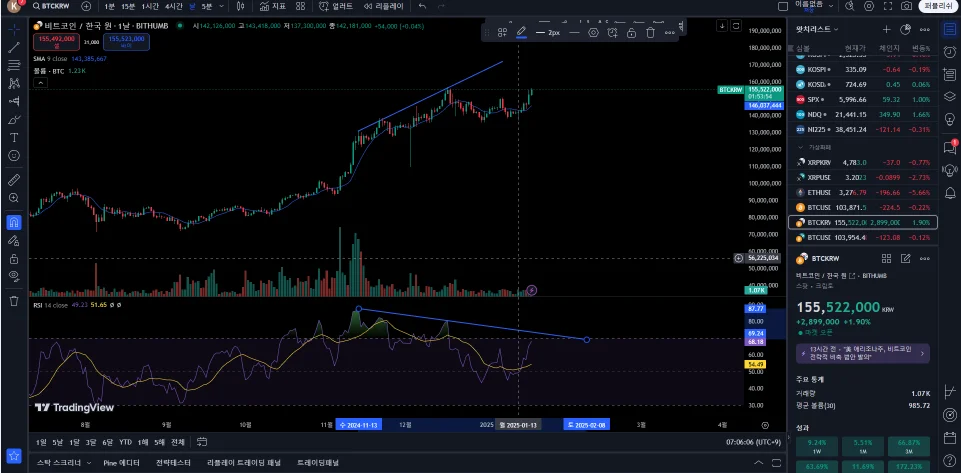The width and height of the screenshot is (961, 473).
Task: Open the 스탁 스크리너 dropdown
Action: (x=64, y=463)
